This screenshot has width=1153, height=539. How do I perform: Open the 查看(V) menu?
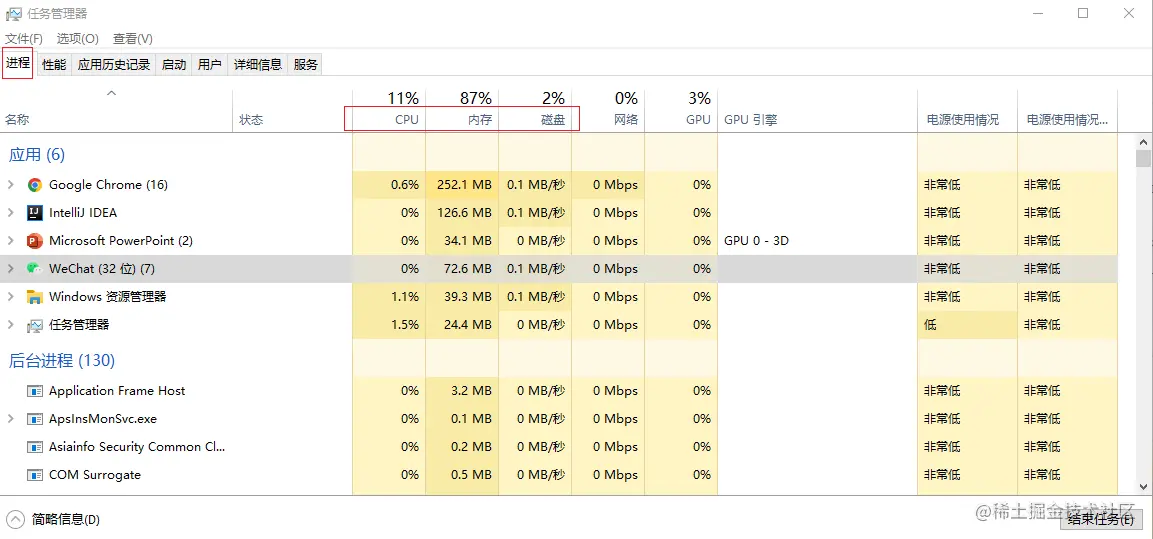(133, 38)
